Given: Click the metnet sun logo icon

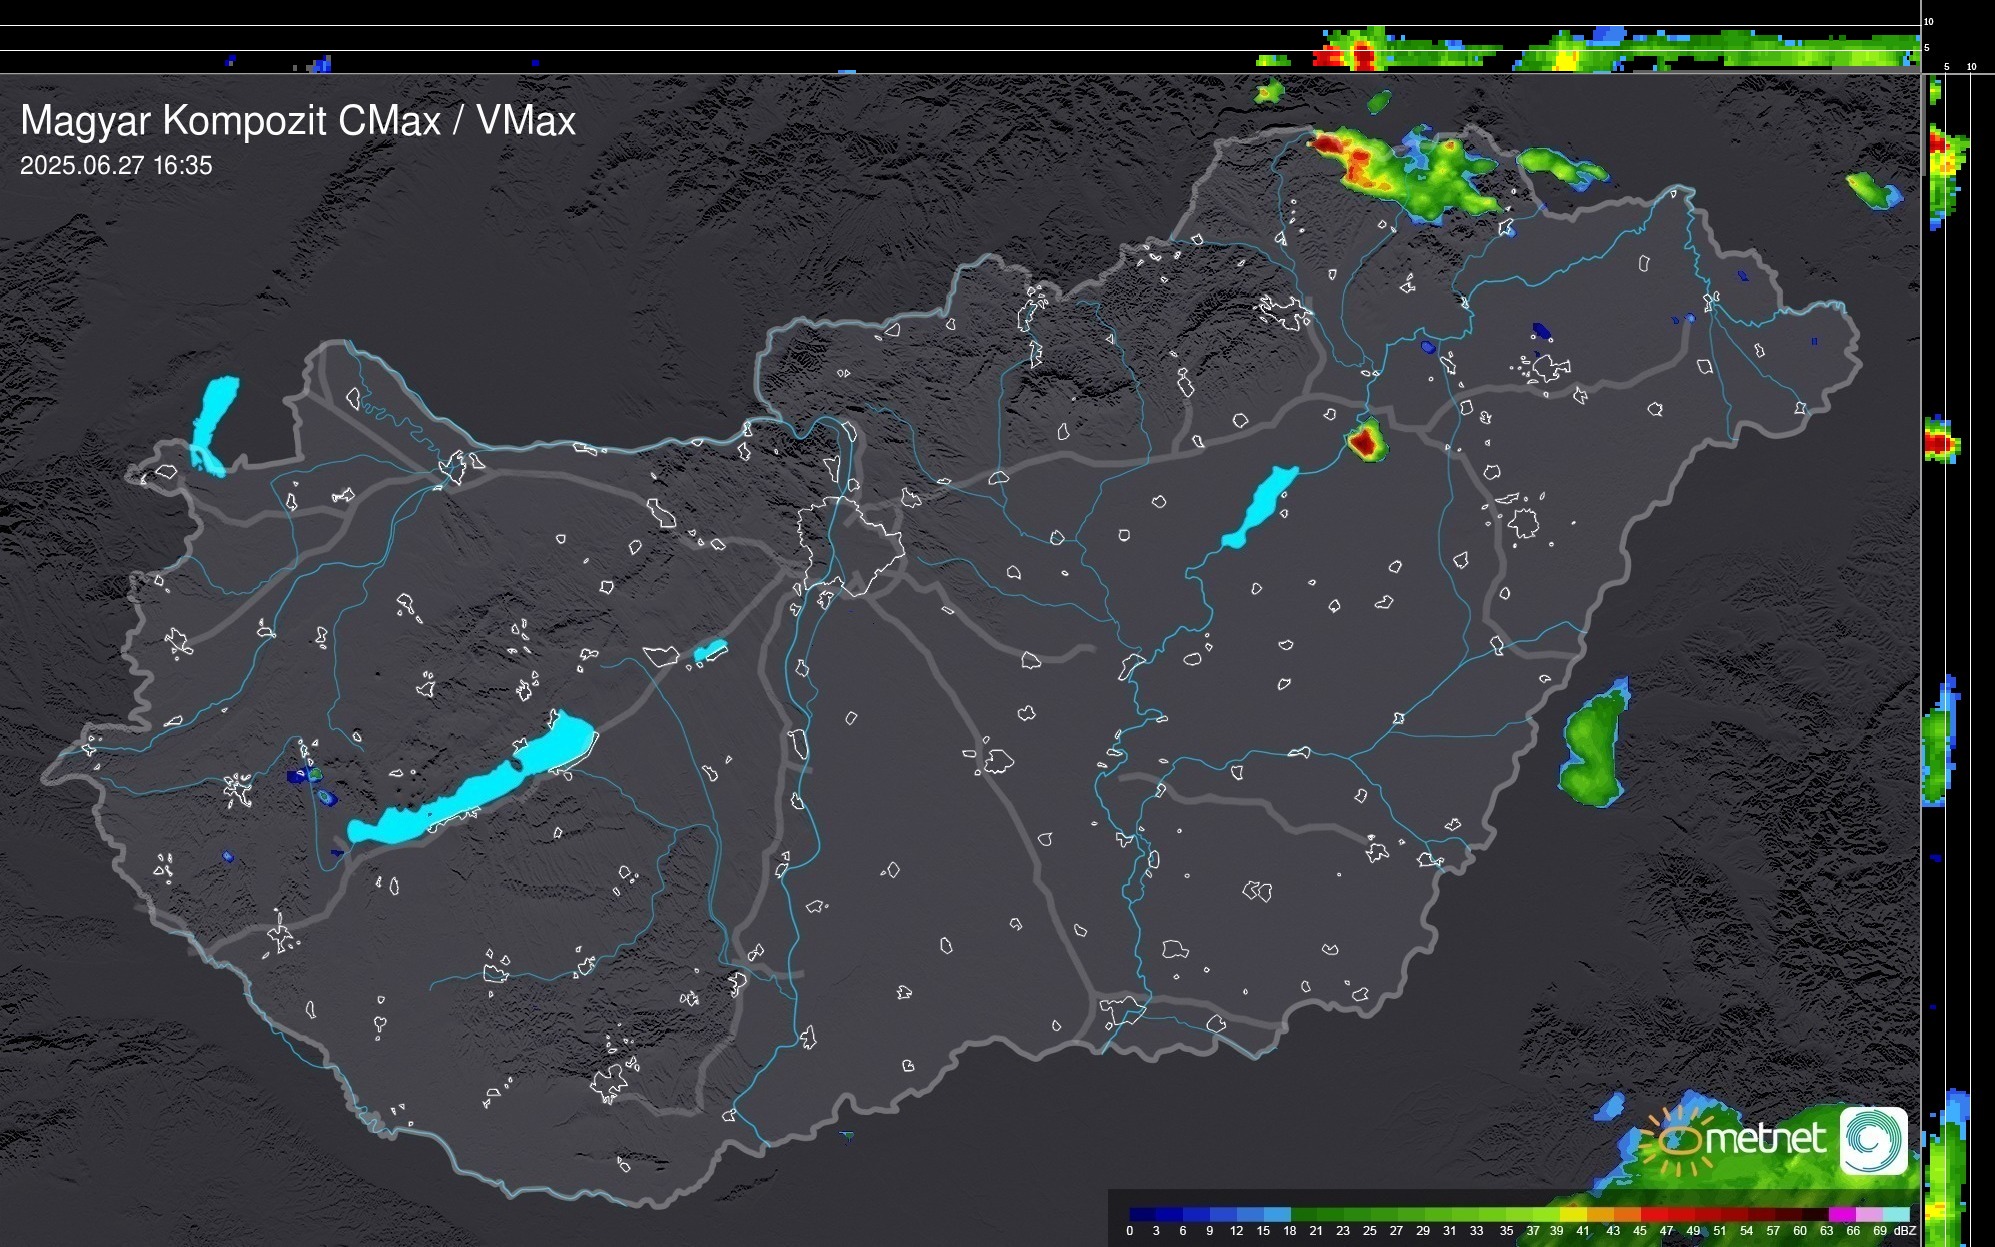Looking at the screenshot, I should [1680, 1141].
